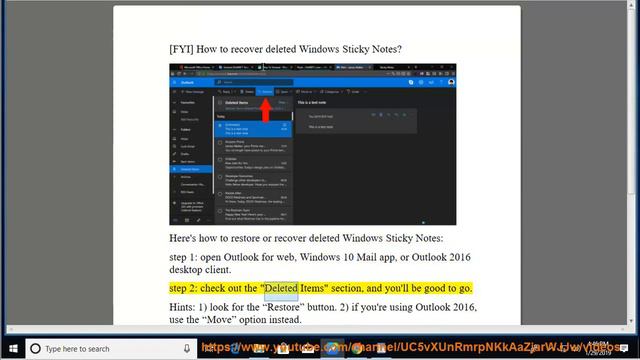
Task: Click the selected word 'Deleted' in step 2
Action: [281, 288]
